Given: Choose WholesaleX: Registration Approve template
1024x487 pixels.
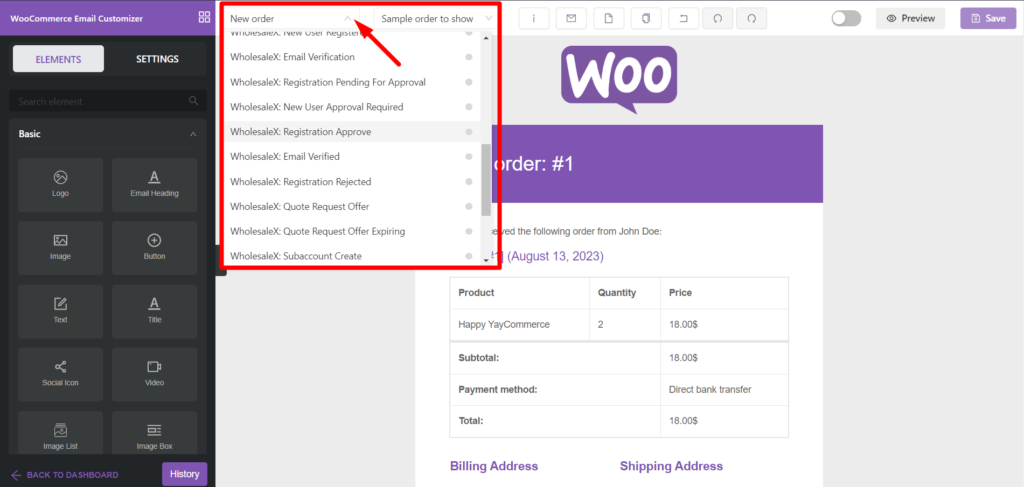Looking at the screenshot, I should (x=351, y=132).
